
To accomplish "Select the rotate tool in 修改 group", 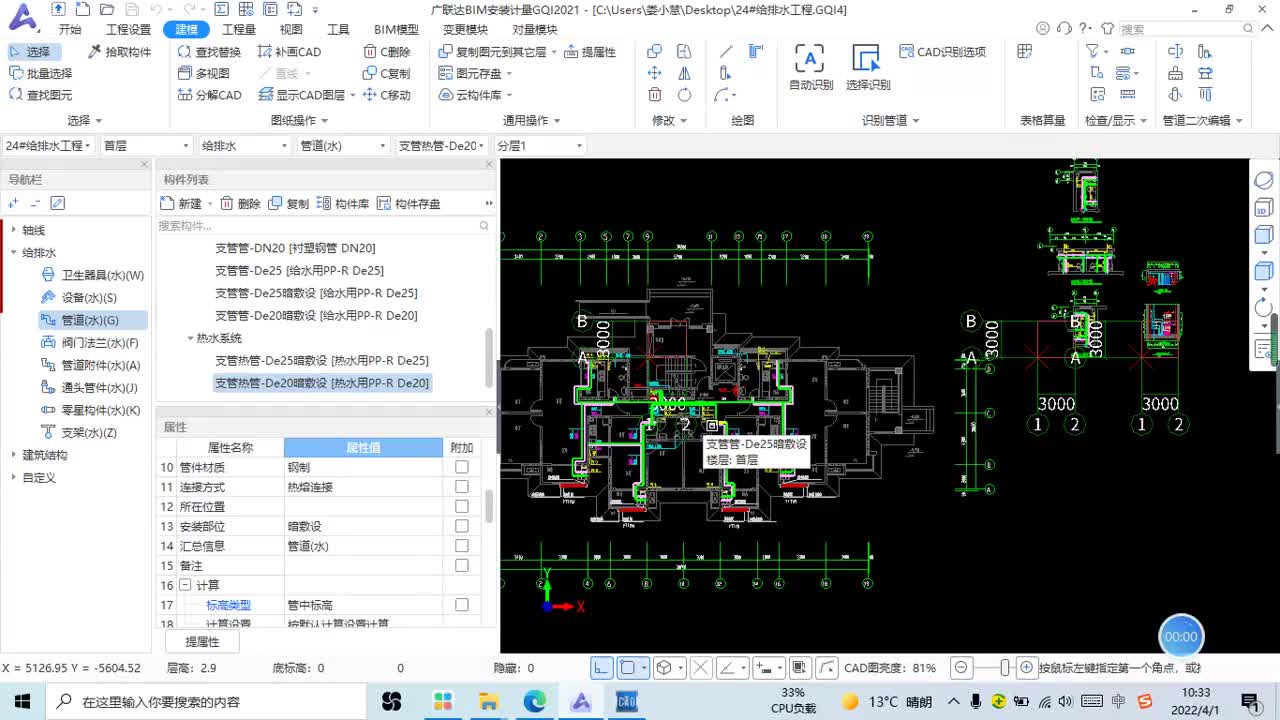I will point(684,95).
